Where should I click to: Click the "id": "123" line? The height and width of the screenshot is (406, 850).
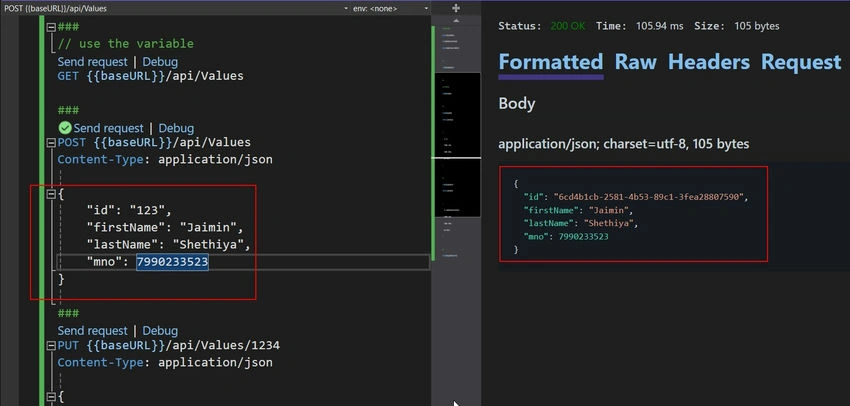[129, 211]
